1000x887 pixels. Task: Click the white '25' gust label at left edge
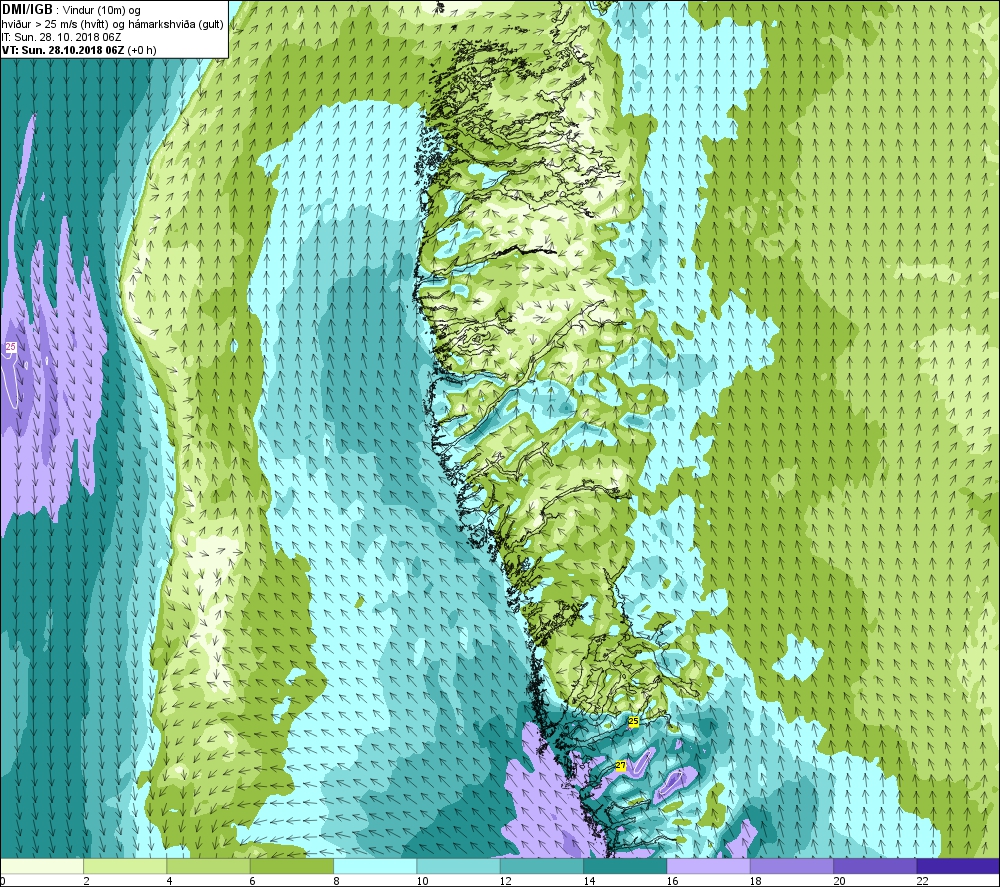pos(11,347)
